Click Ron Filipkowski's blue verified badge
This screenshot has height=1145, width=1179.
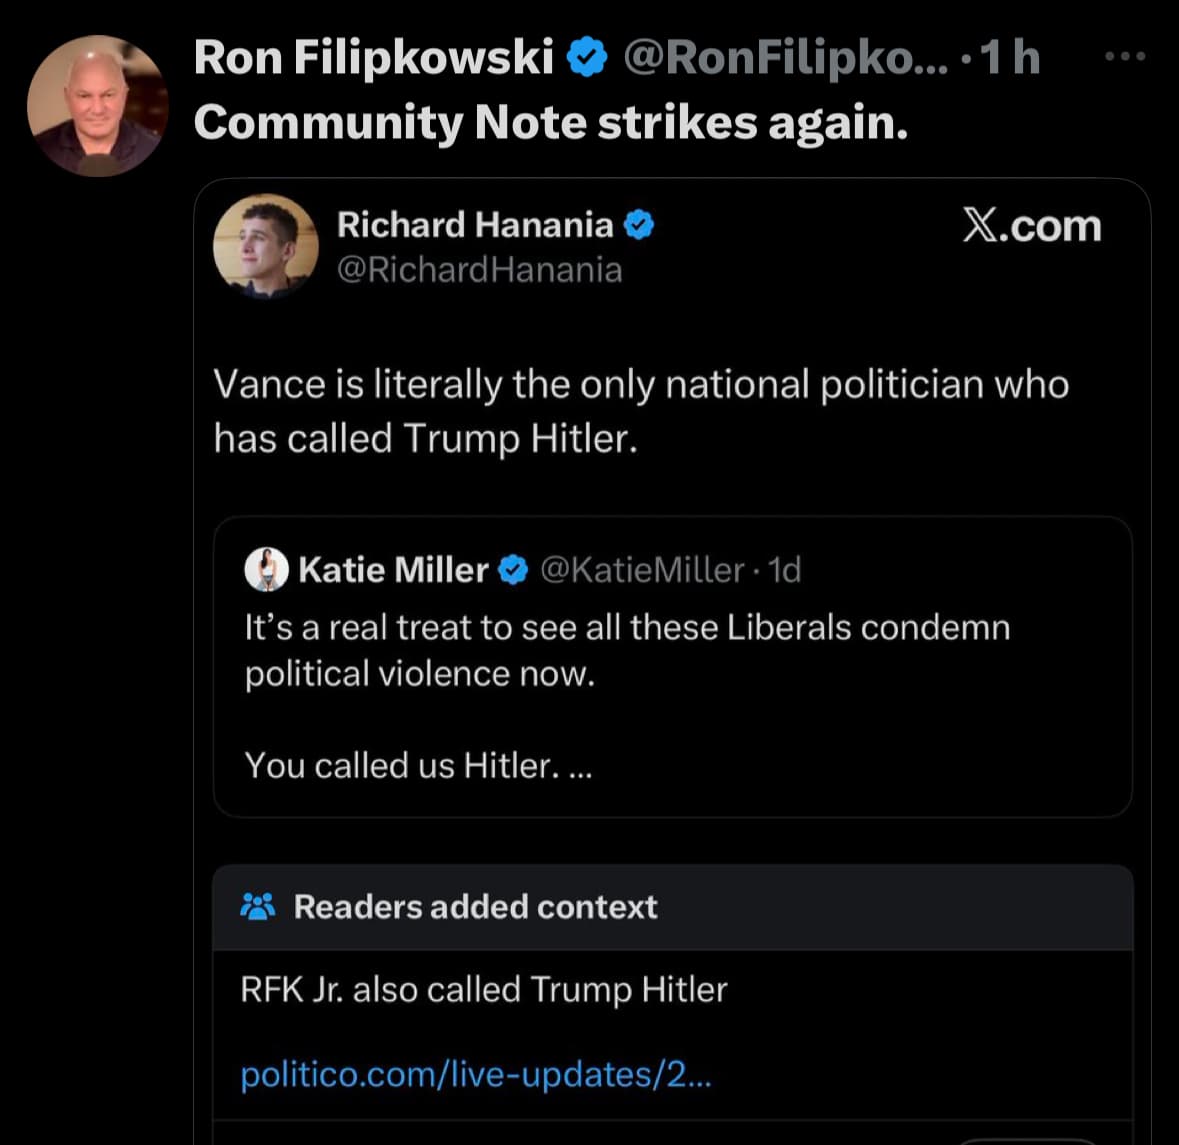pos(587,58)
